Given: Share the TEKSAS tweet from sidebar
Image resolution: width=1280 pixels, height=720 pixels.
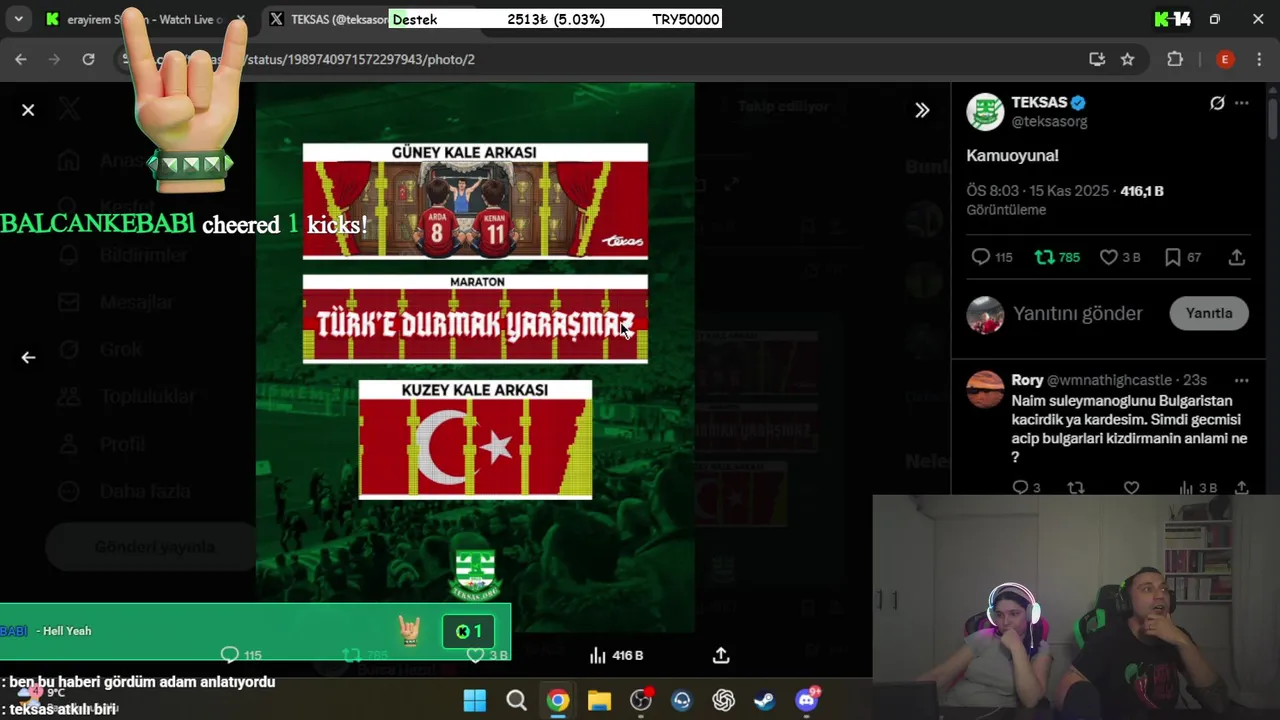Looking at the screenshot, I should [x=1237, y=257].
